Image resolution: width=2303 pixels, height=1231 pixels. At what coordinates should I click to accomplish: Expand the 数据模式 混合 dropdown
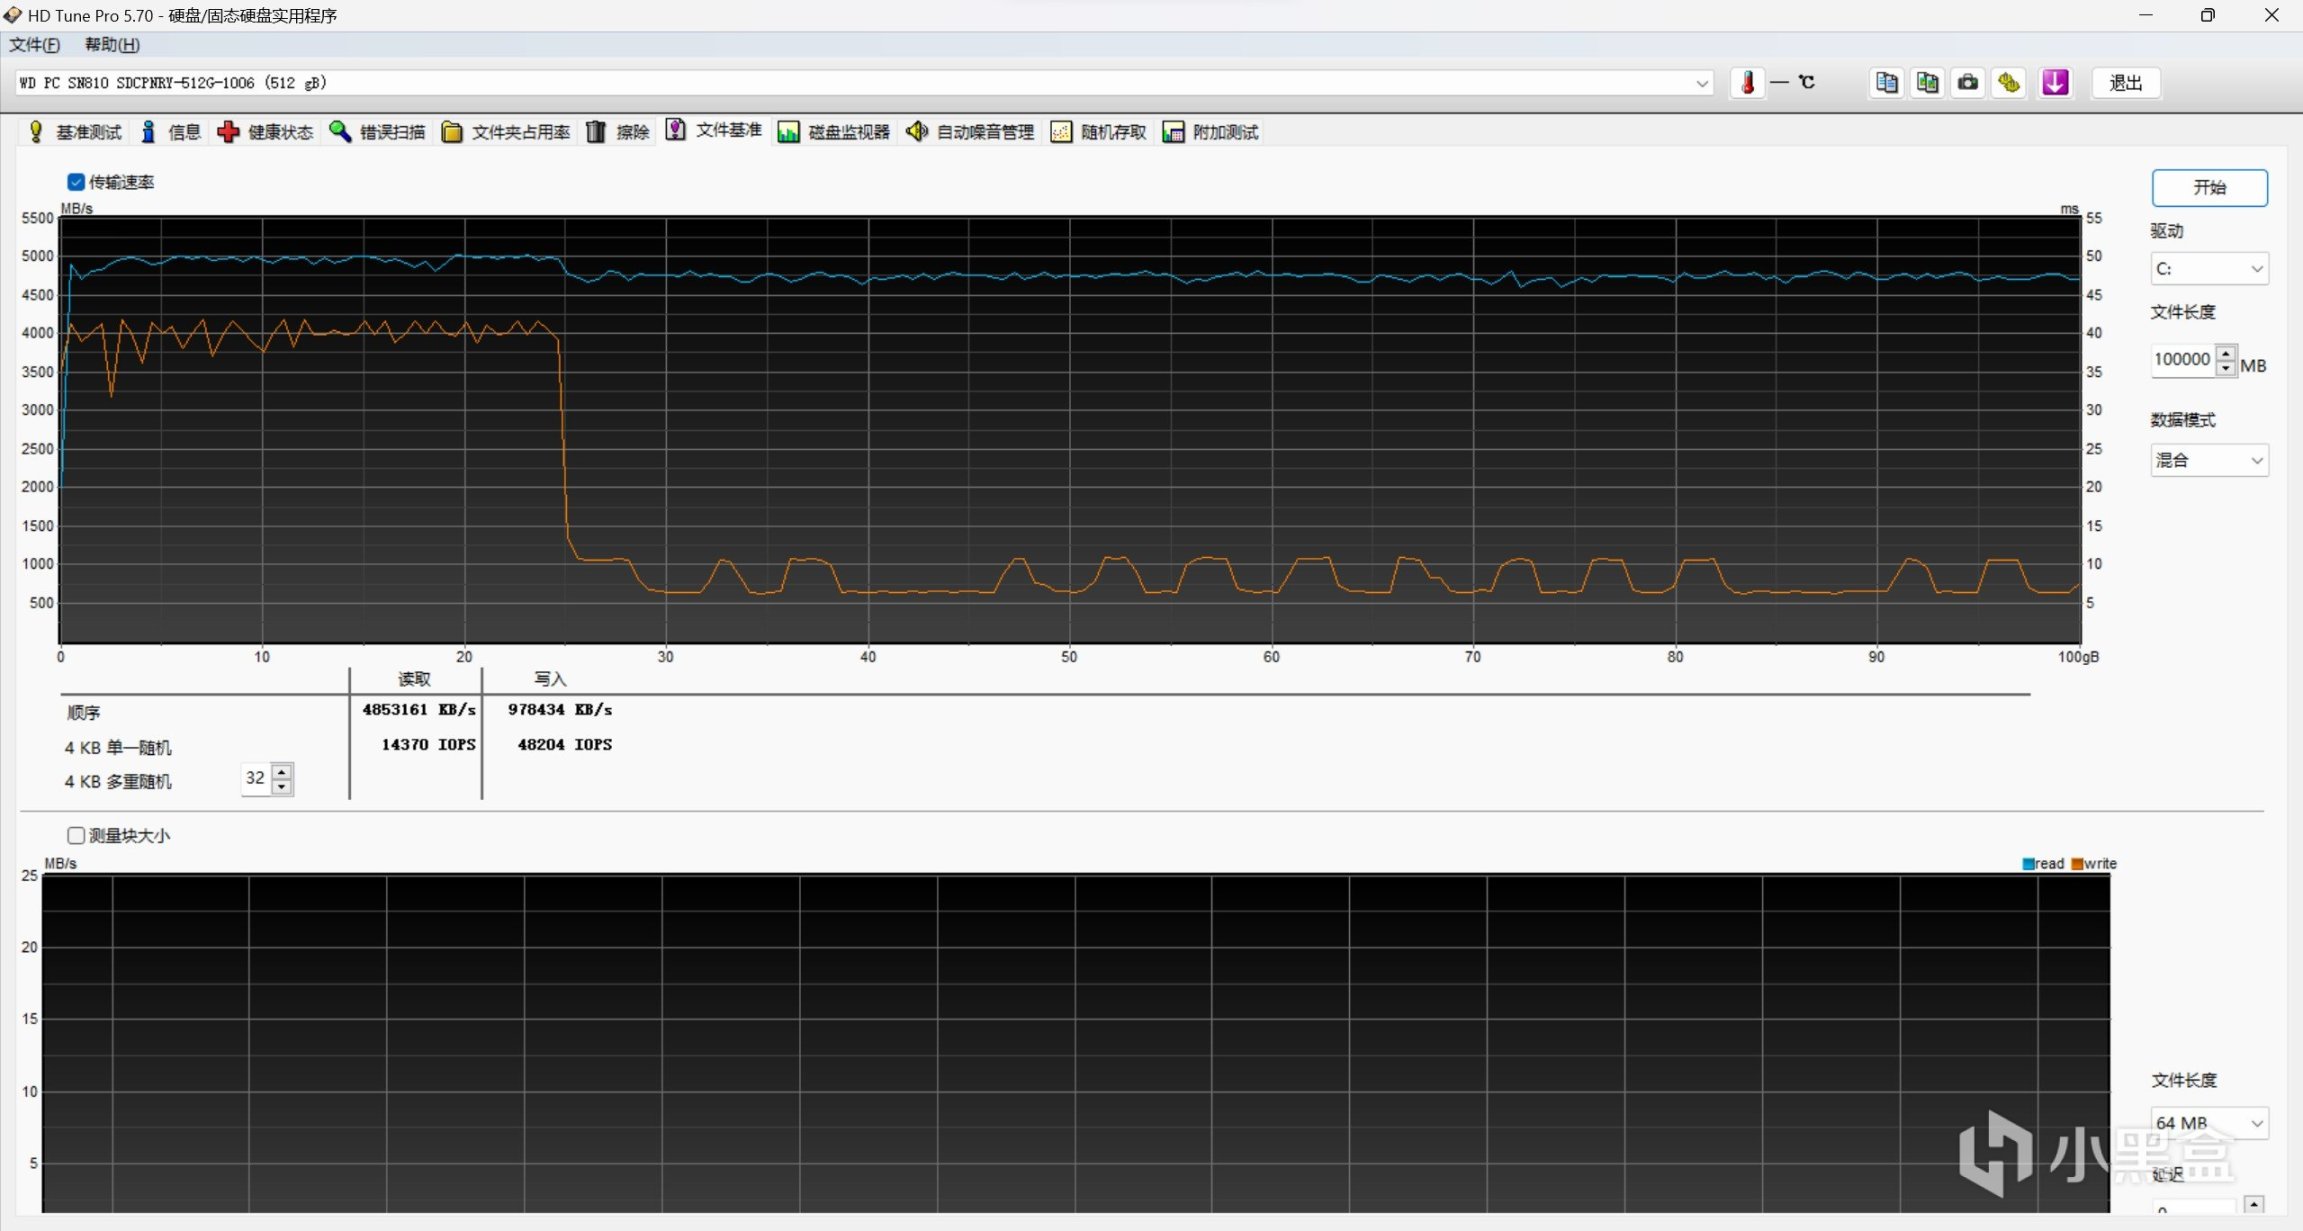point(2208,460)
